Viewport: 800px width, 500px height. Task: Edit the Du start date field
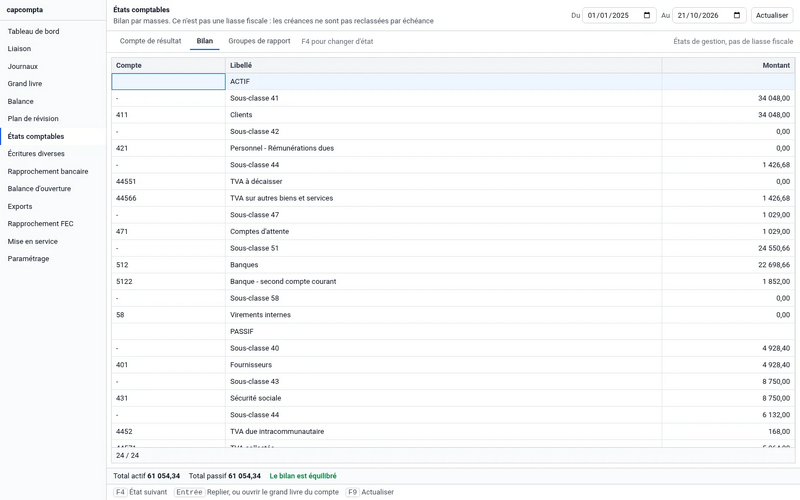pos(619,15)
